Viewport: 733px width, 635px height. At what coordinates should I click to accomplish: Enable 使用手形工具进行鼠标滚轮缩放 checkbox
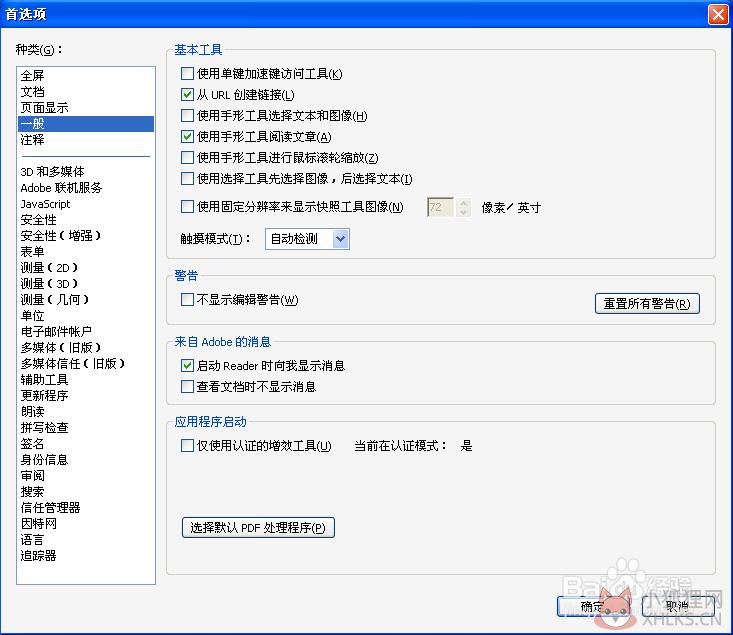coord(187,158)
